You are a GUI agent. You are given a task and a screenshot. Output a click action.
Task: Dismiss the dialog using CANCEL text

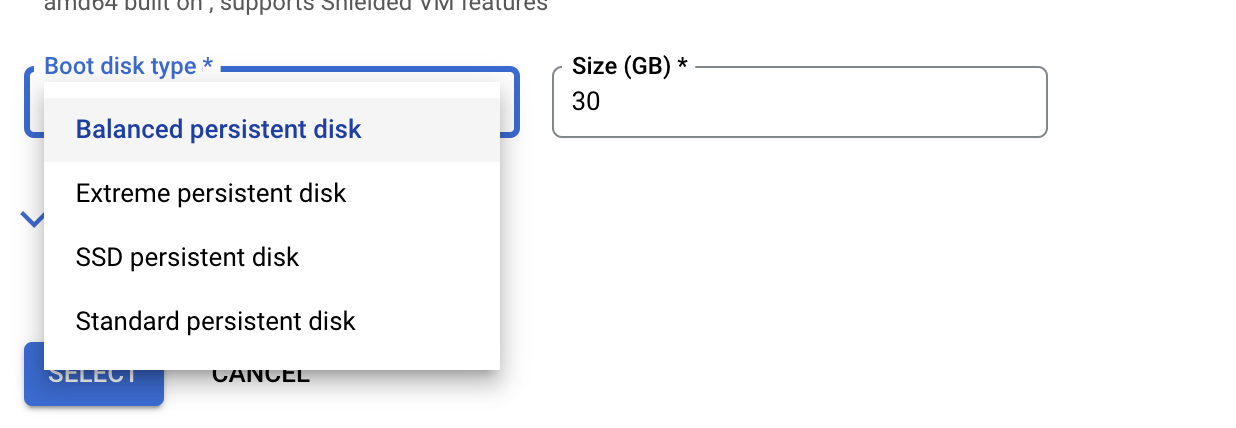tap(261, 375)
